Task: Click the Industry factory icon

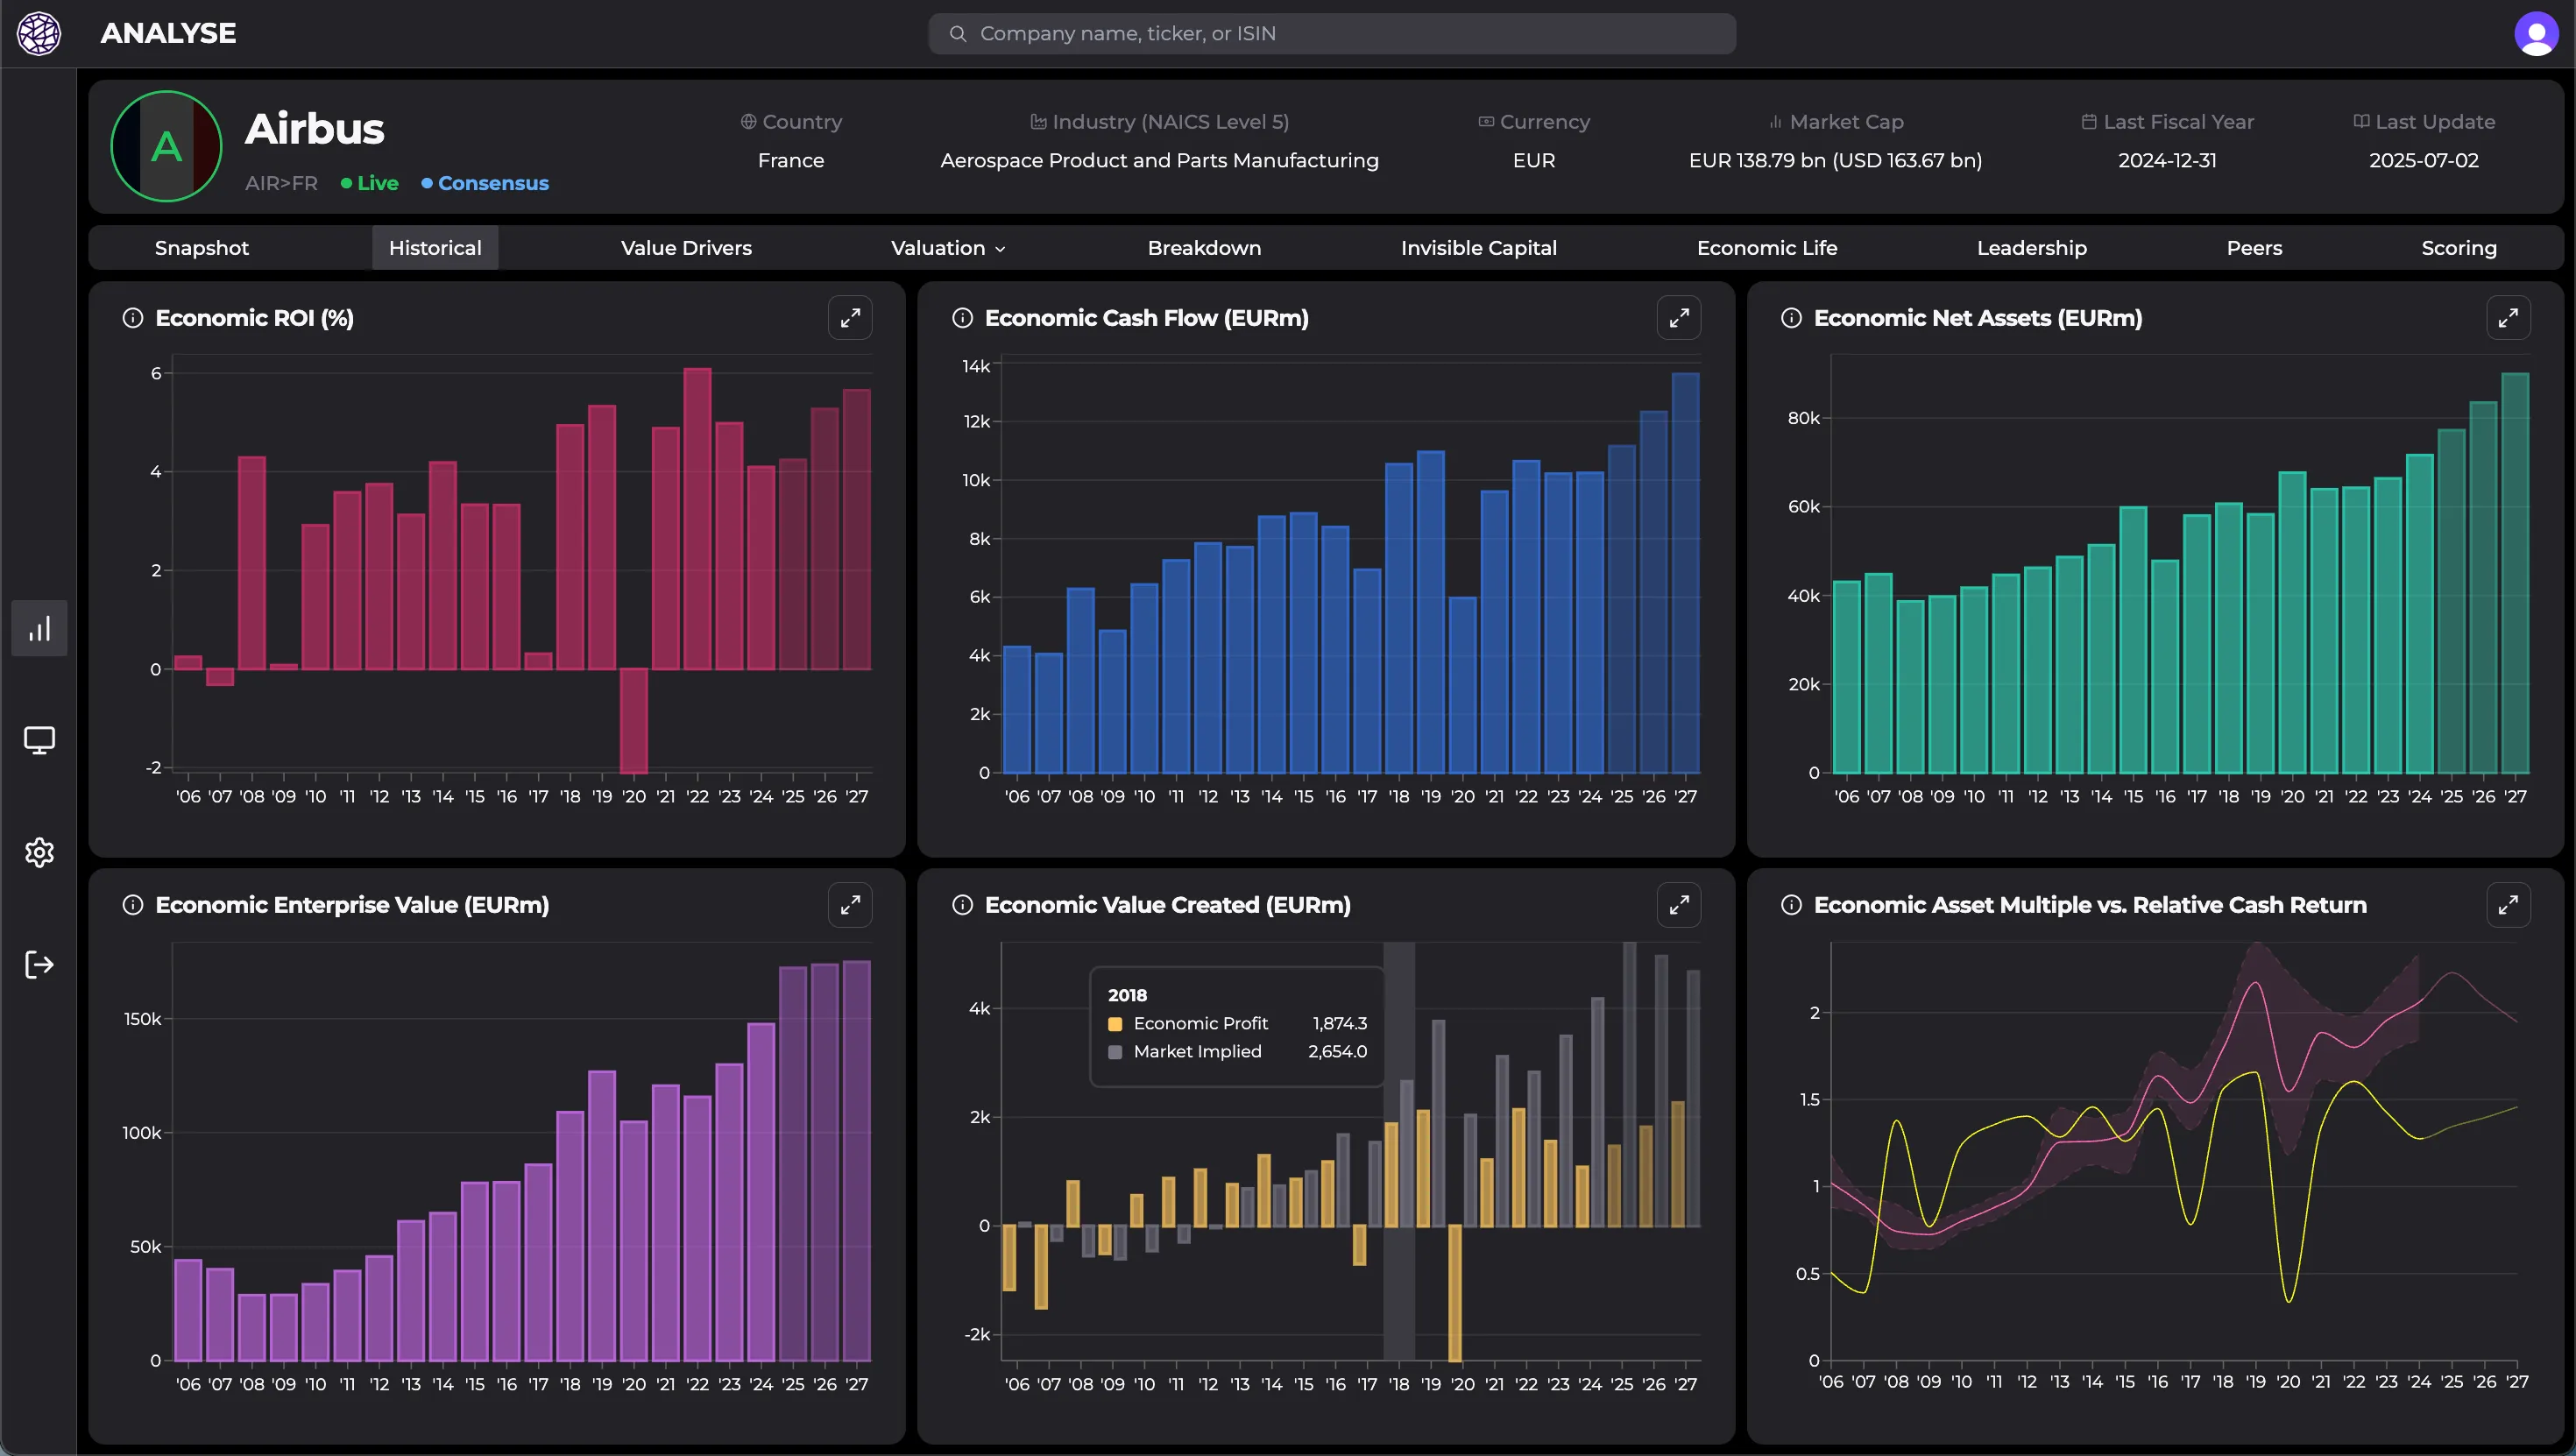Action: pos(1039,122)
